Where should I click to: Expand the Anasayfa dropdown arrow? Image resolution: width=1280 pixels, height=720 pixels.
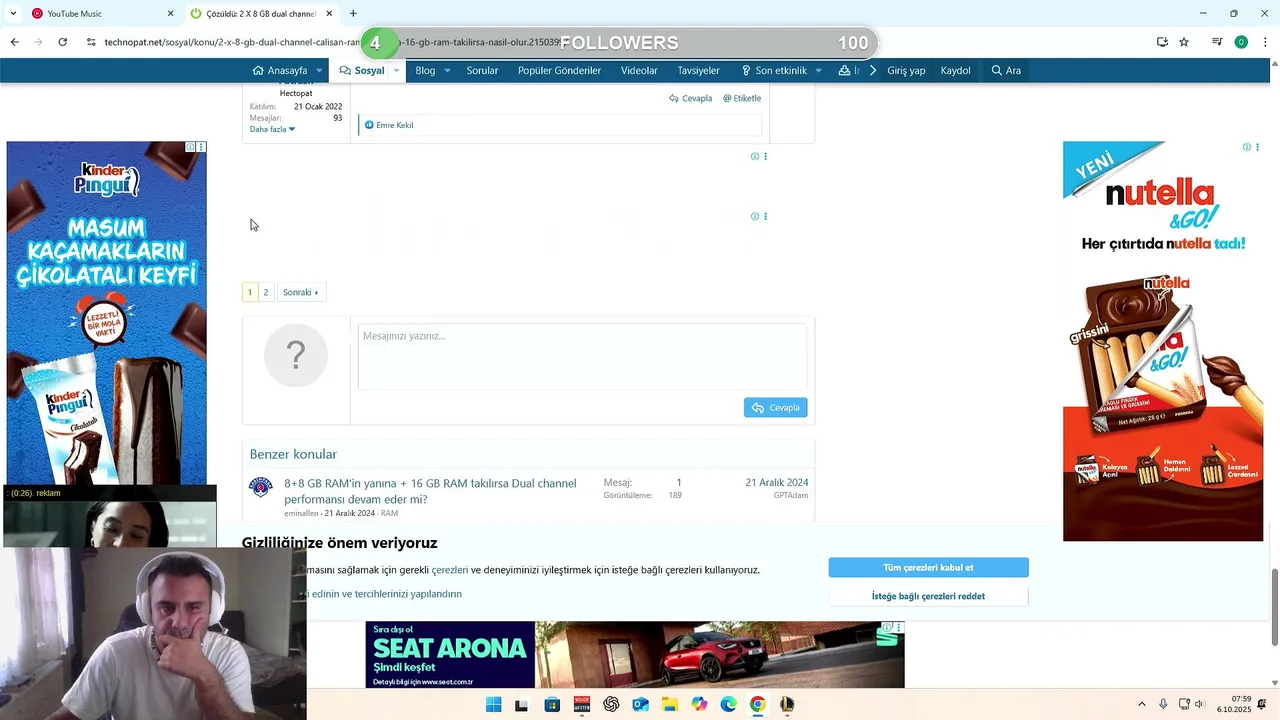pos(319,70)
